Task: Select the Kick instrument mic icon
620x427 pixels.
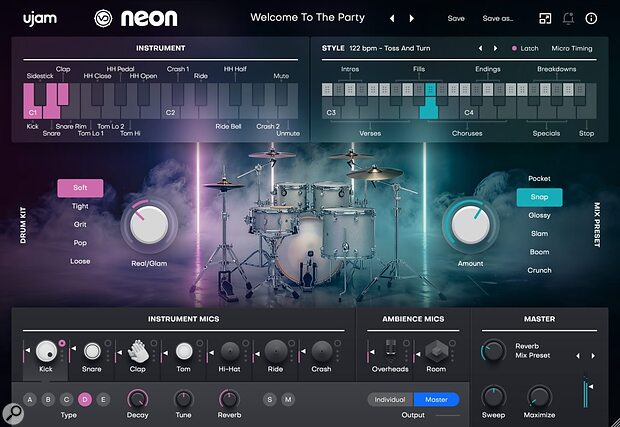Action: coord(46,351)
